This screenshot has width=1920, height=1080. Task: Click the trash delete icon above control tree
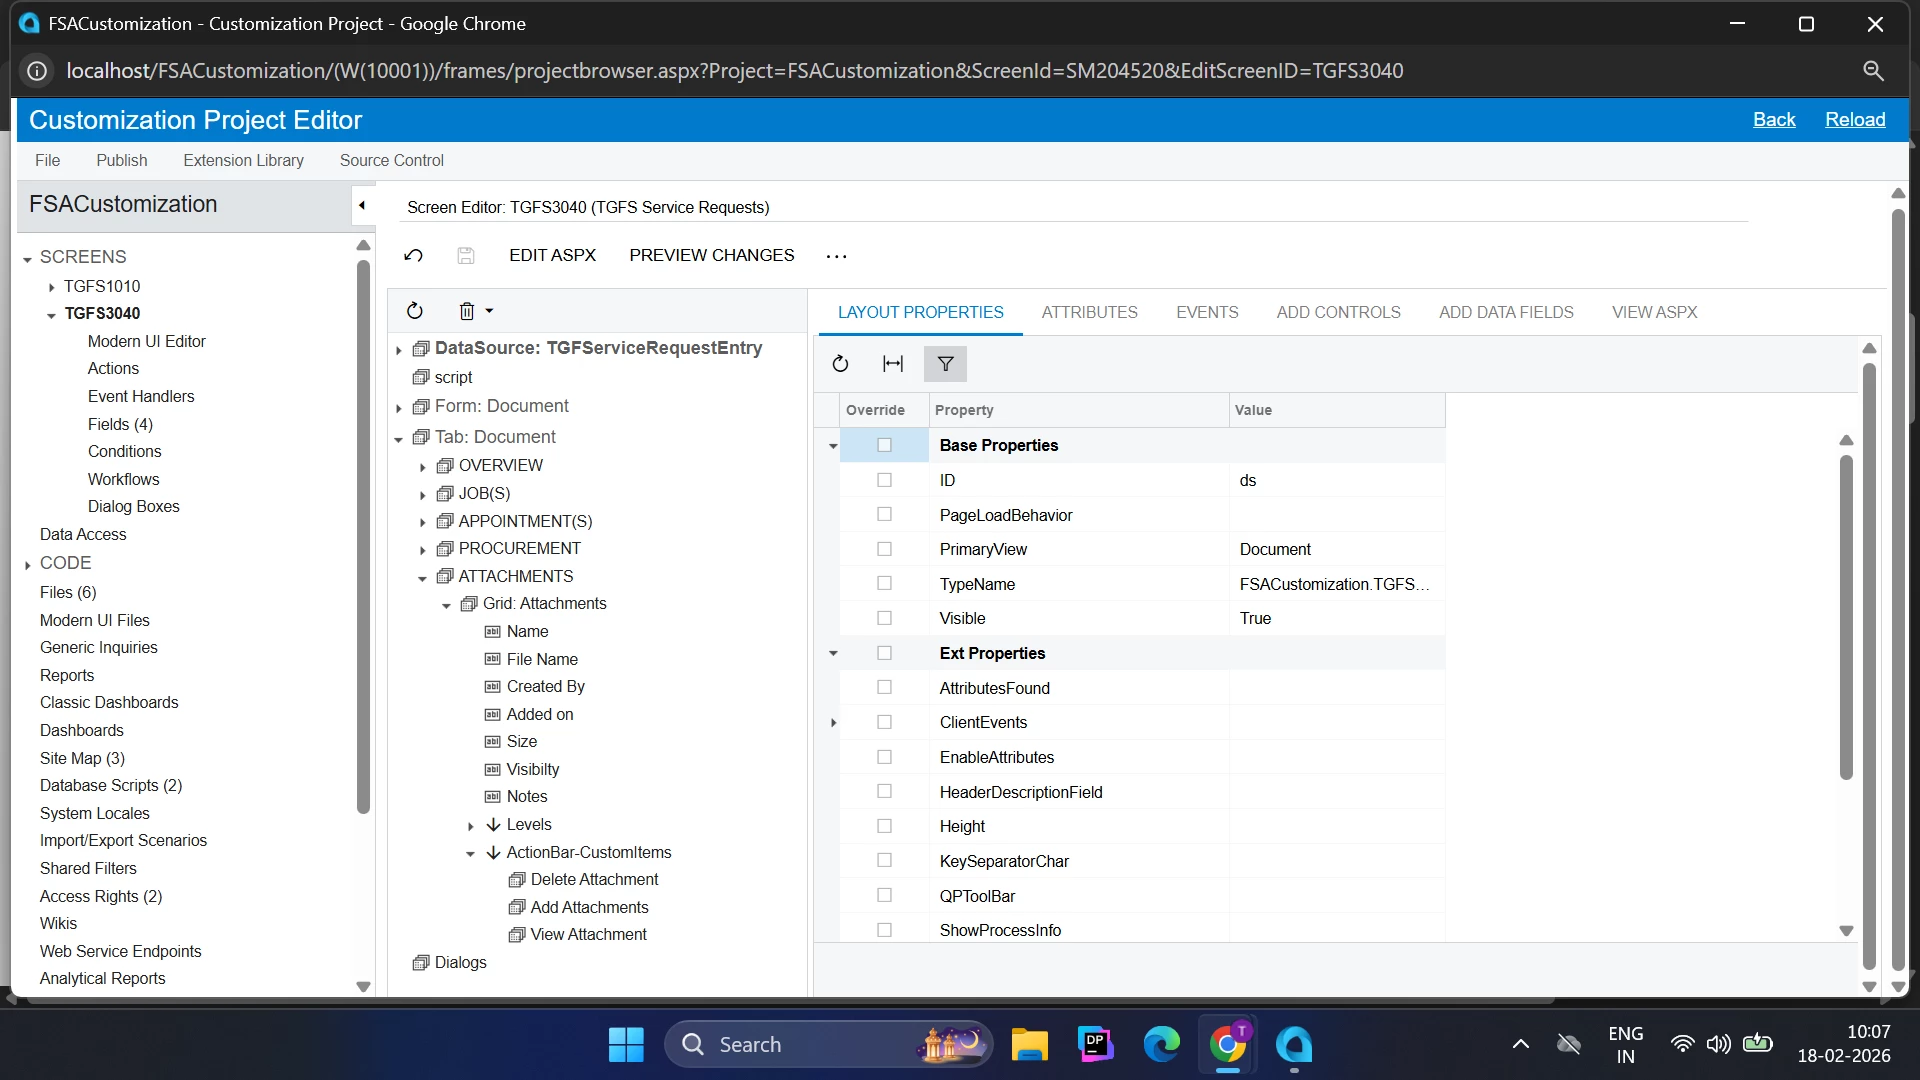[467, 311]
